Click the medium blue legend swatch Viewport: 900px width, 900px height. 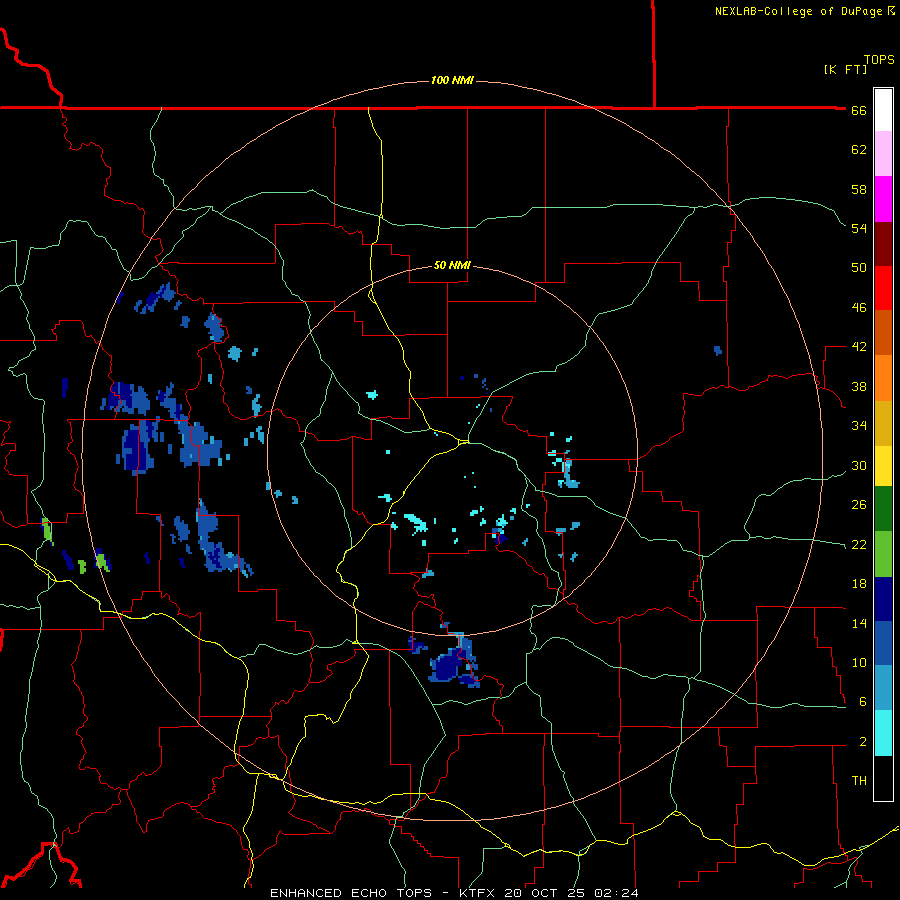[x=883, y=644]
